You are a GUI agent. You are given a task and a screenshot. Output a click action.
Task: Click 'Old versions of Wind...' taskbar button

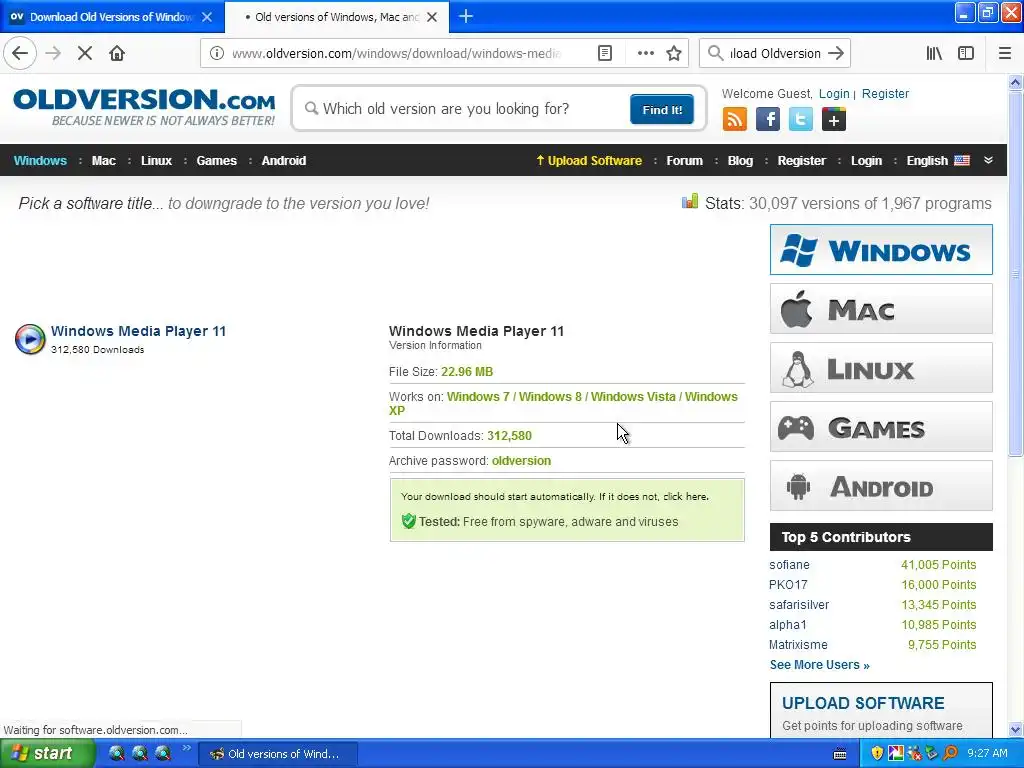click(x=278, y=754)
